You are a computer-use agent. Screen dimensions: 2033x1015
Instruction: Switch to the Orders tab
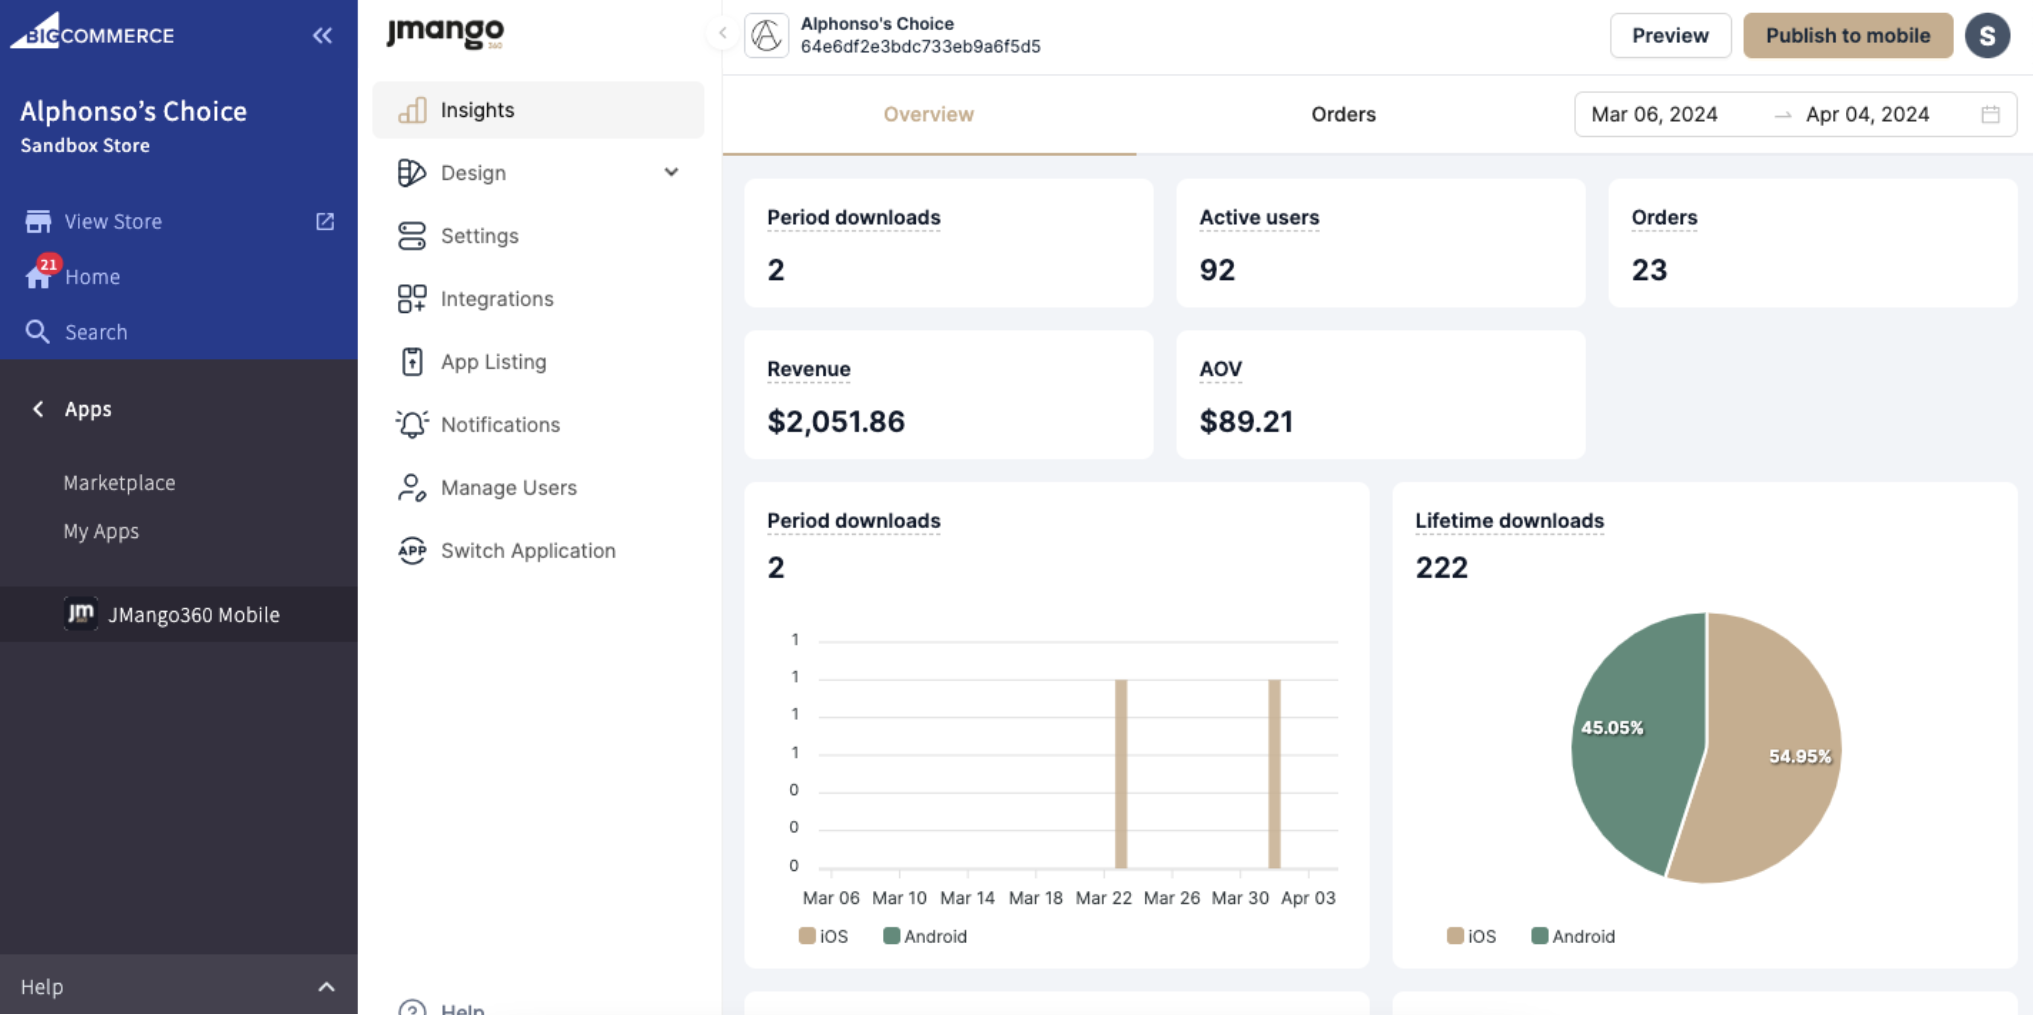tap(1342, 115)
